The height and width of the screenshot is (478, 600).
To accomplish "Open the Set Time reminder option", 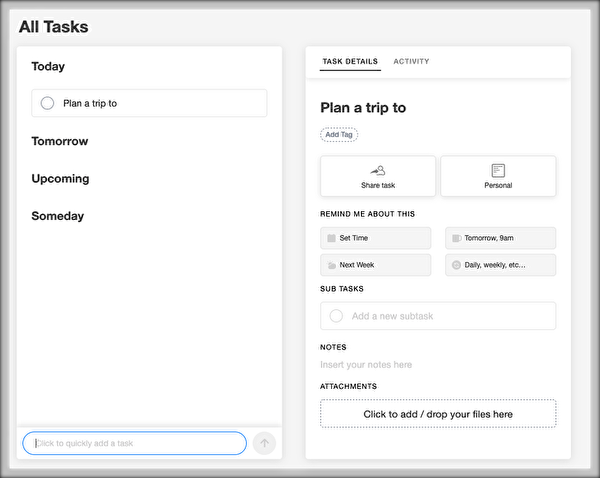I will coord(375,238).
